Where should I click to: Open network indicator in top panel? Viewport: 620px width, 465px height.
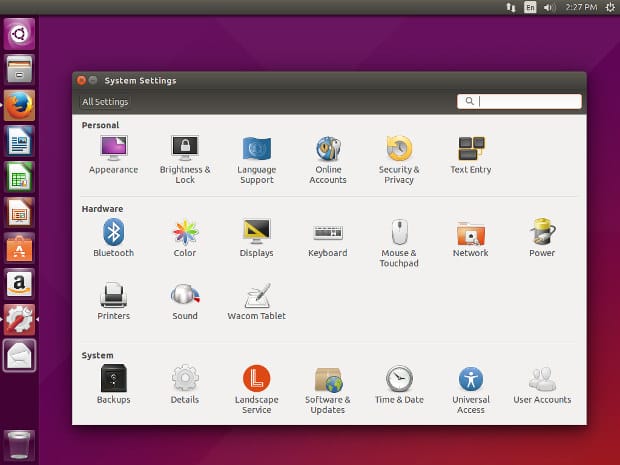[511, 7]
